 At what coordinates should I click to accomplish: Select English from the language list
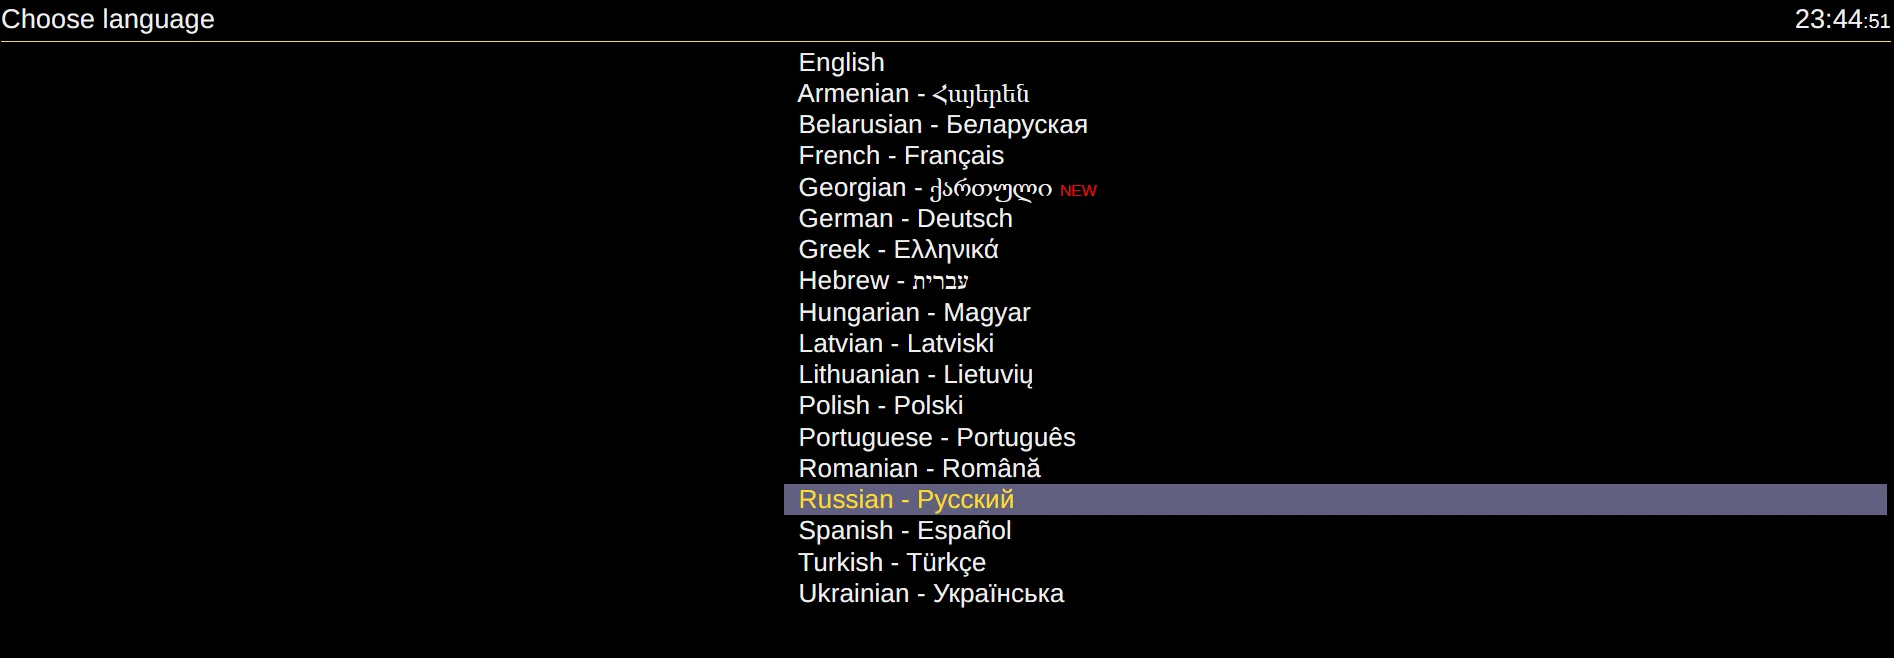[841, 63]
